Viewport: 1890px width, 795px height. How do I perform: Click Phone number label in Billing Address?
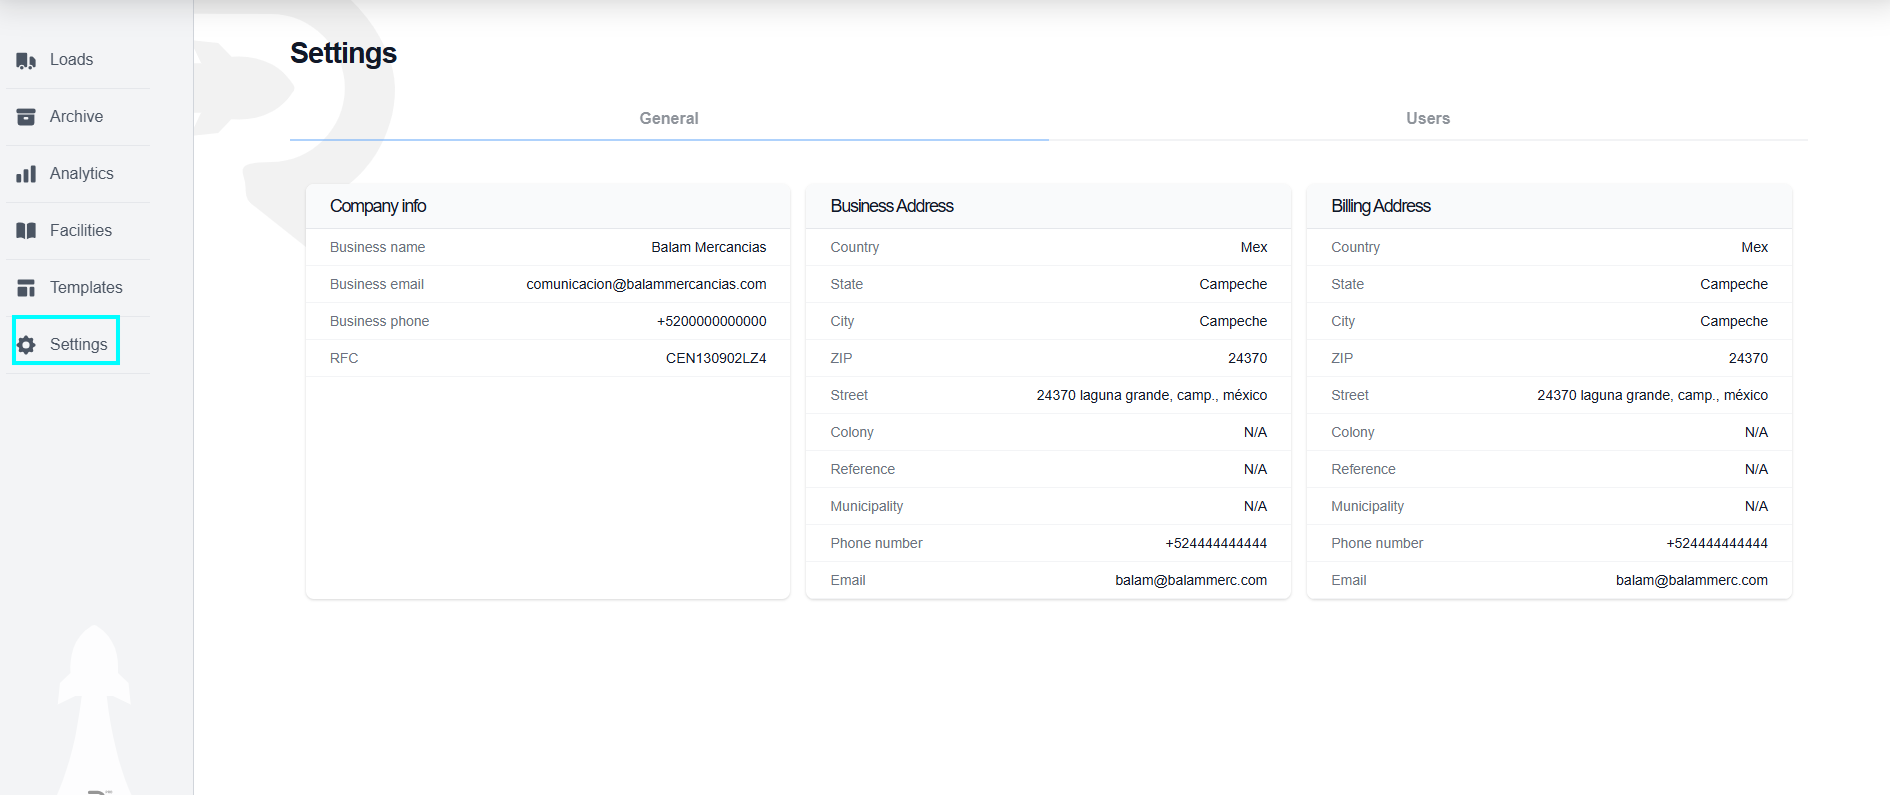(1377, 543)
